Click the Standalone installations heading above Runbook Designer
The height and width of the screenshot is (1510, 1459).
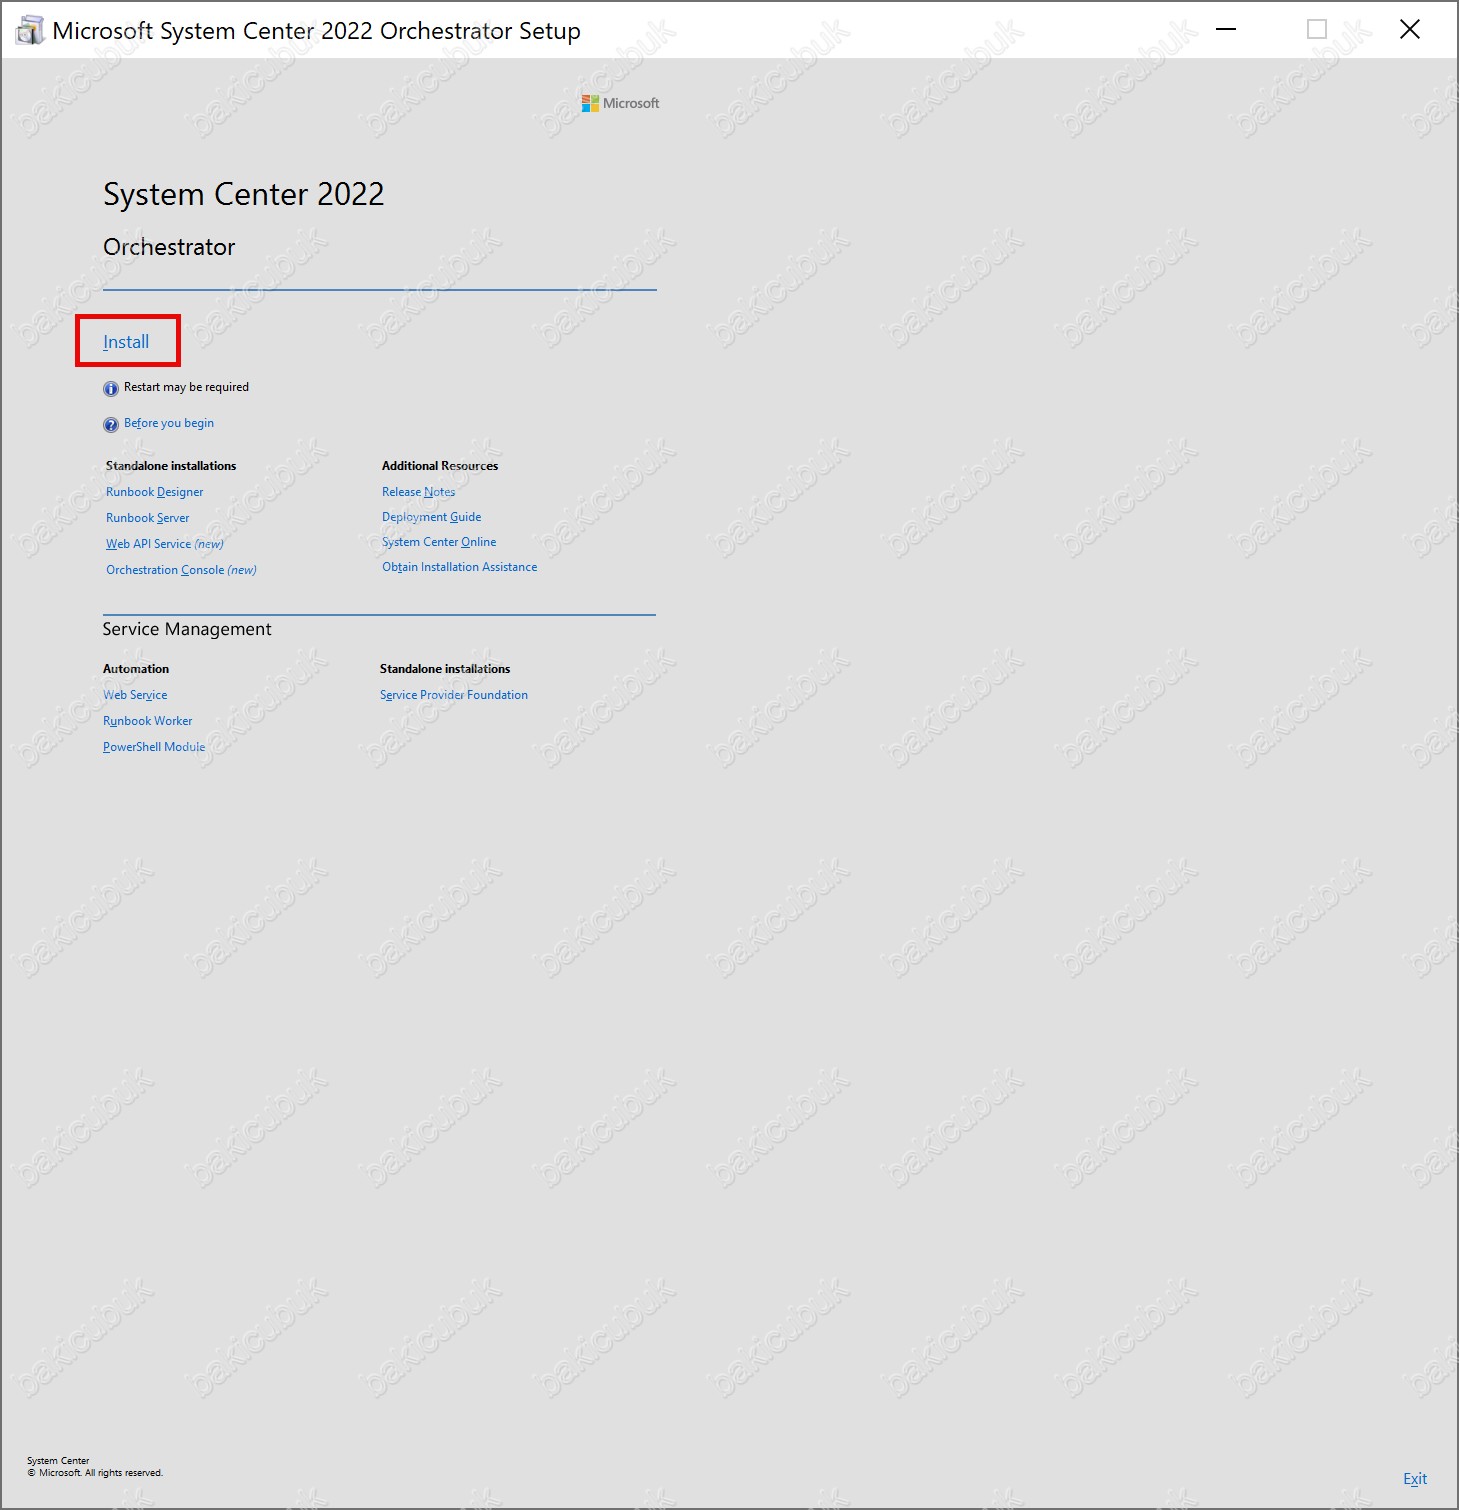click(x=171, y=466)
